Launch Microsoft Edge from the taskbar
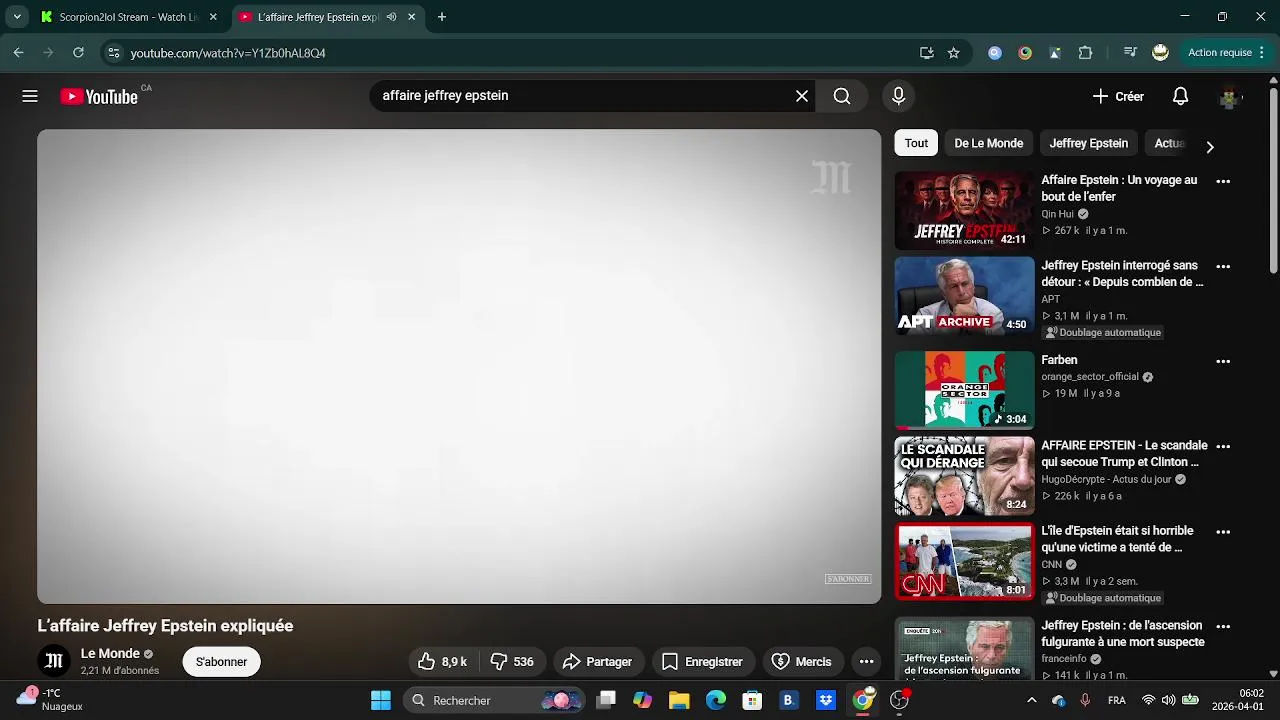The image size is (1280, 720). coord(716,700)
